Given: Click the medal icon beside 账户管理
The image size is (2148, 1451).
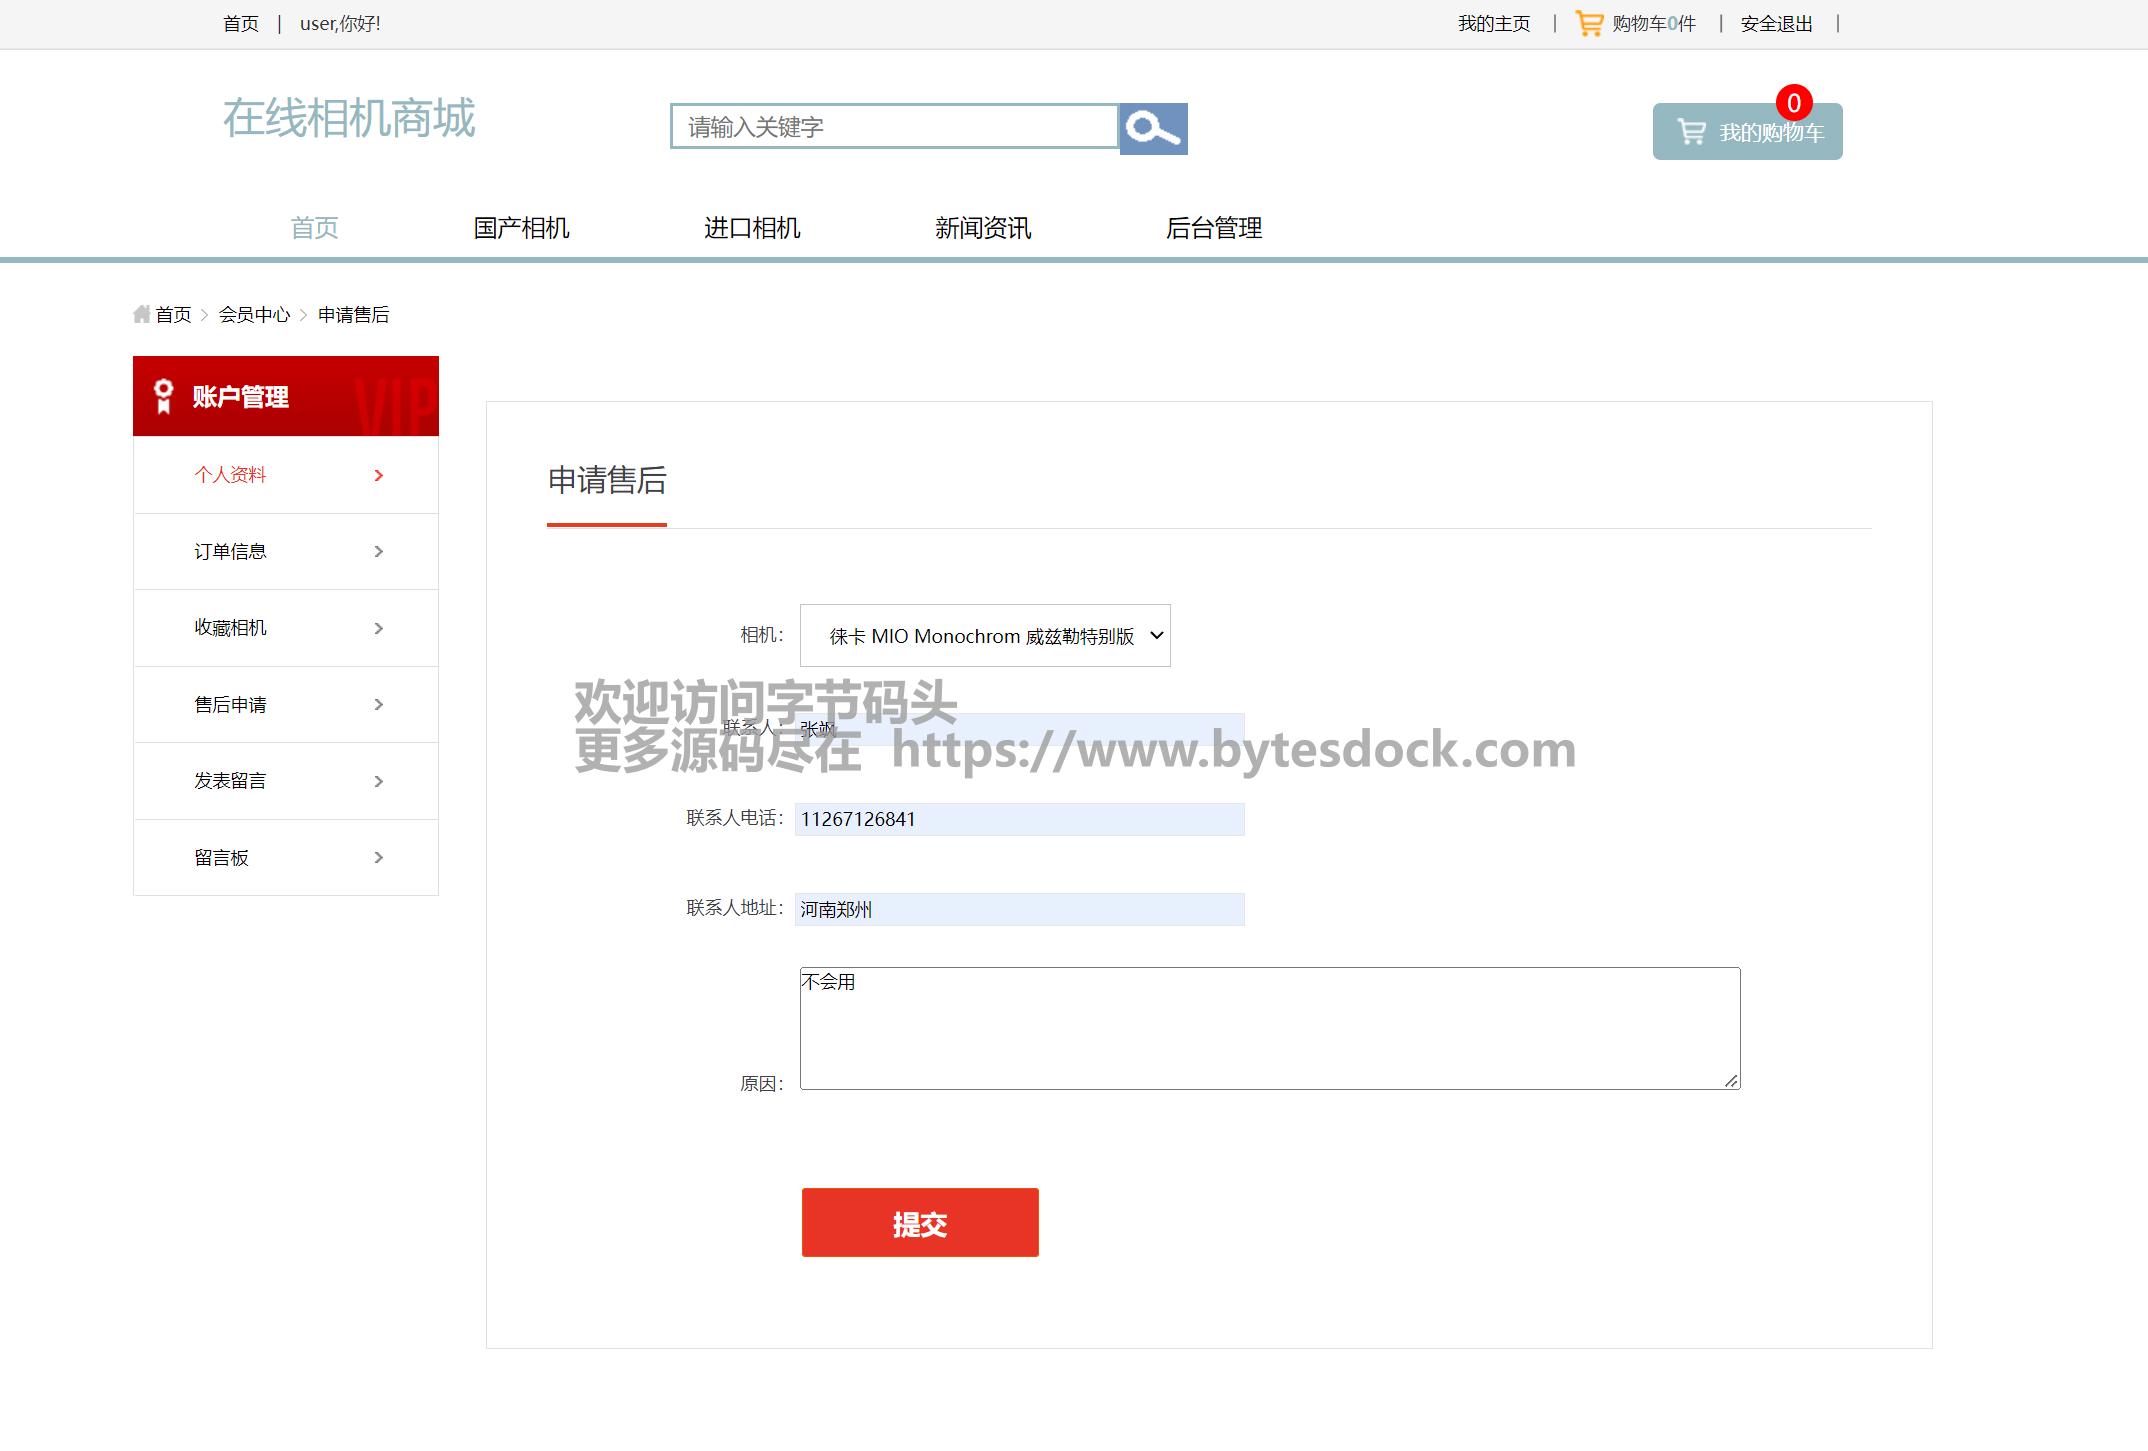Looking at the screenshot, I should pyautogui.click(x=163, y=396).
